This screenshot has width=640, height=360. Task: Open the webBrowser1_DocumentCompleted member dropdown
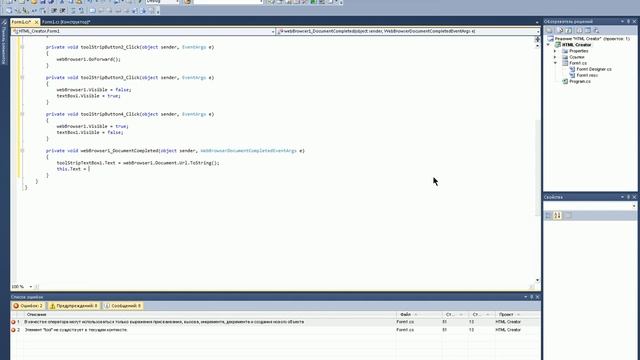[538, 31]
